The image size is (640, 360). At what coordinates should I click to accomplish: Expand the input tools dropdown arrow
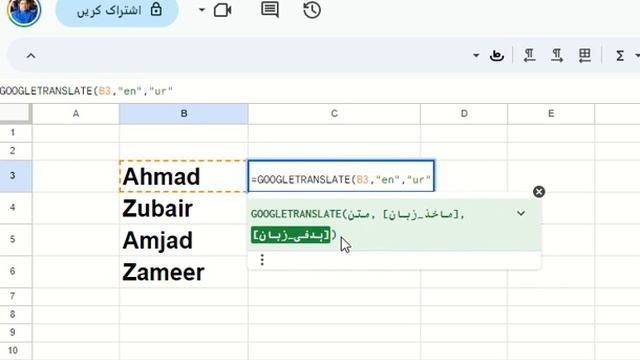tap(476, 56)
